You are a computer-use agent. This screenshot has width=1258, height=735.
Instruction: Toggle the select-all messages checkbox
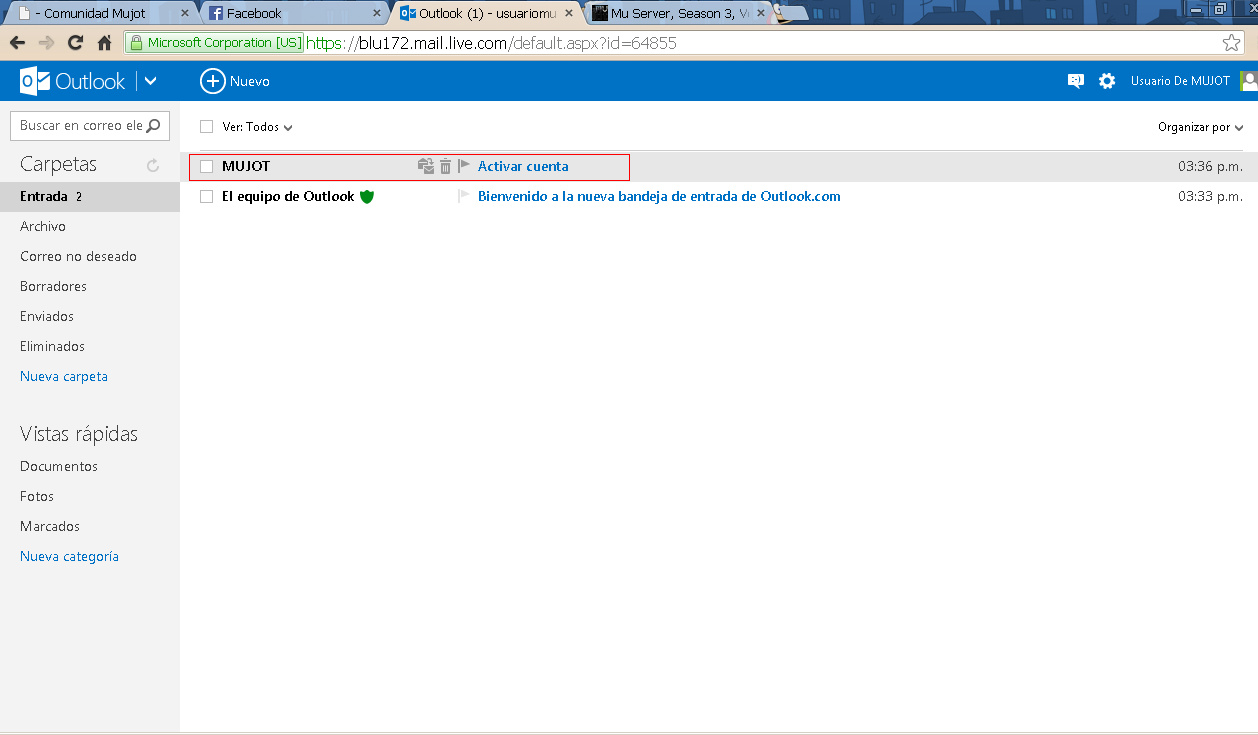(207, 127)
